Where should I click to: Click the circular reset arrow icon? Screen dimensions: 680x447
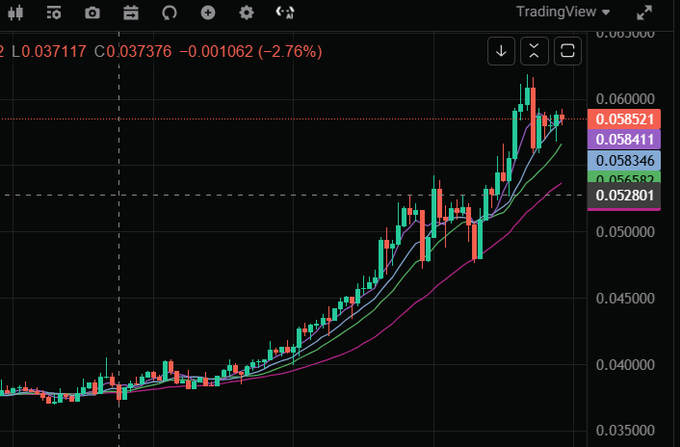pos(169,13)
